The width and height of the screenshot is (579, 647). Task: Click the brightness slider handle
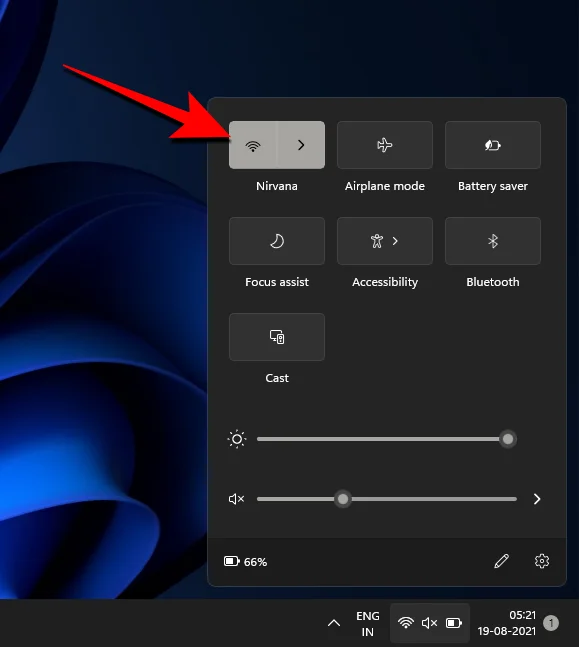[x=508, y=439]
